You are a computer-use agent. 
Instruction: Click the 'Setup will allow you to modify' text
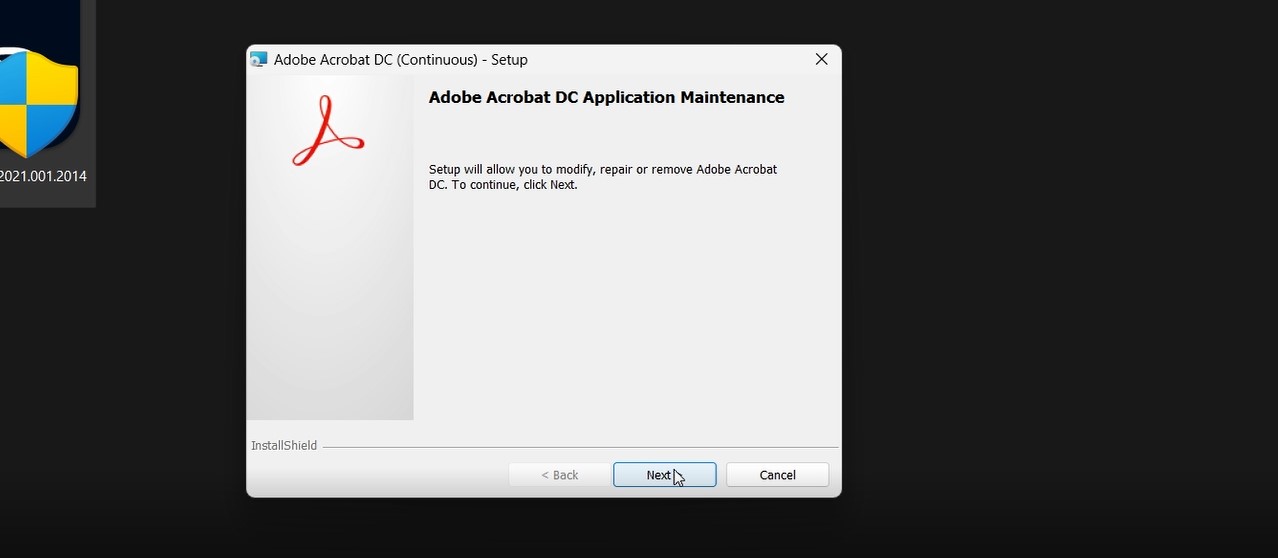pos(603,177)
